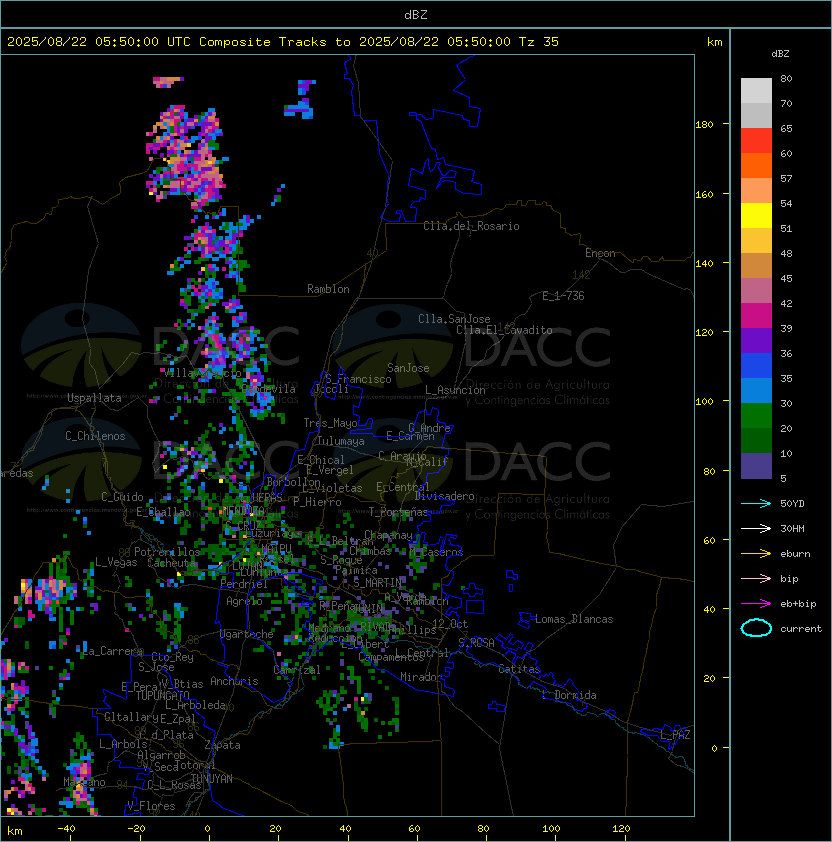This screenshot has height=842, width=832.
Task: Click the cyan 'current' ellipse symbol
Action: [x=756, y=628]
